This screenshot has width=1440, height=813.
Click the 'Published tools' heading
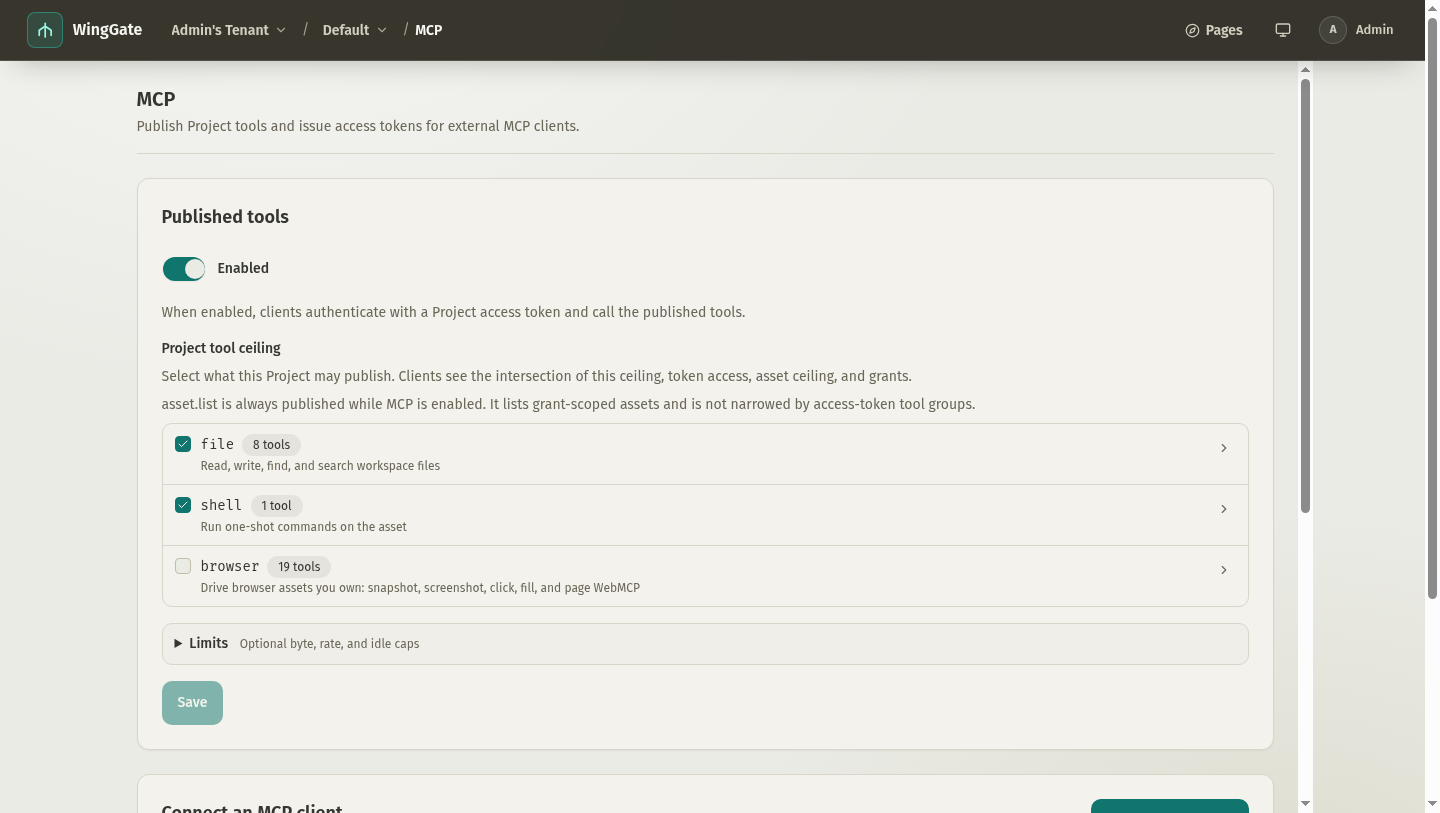coord(225,217)
